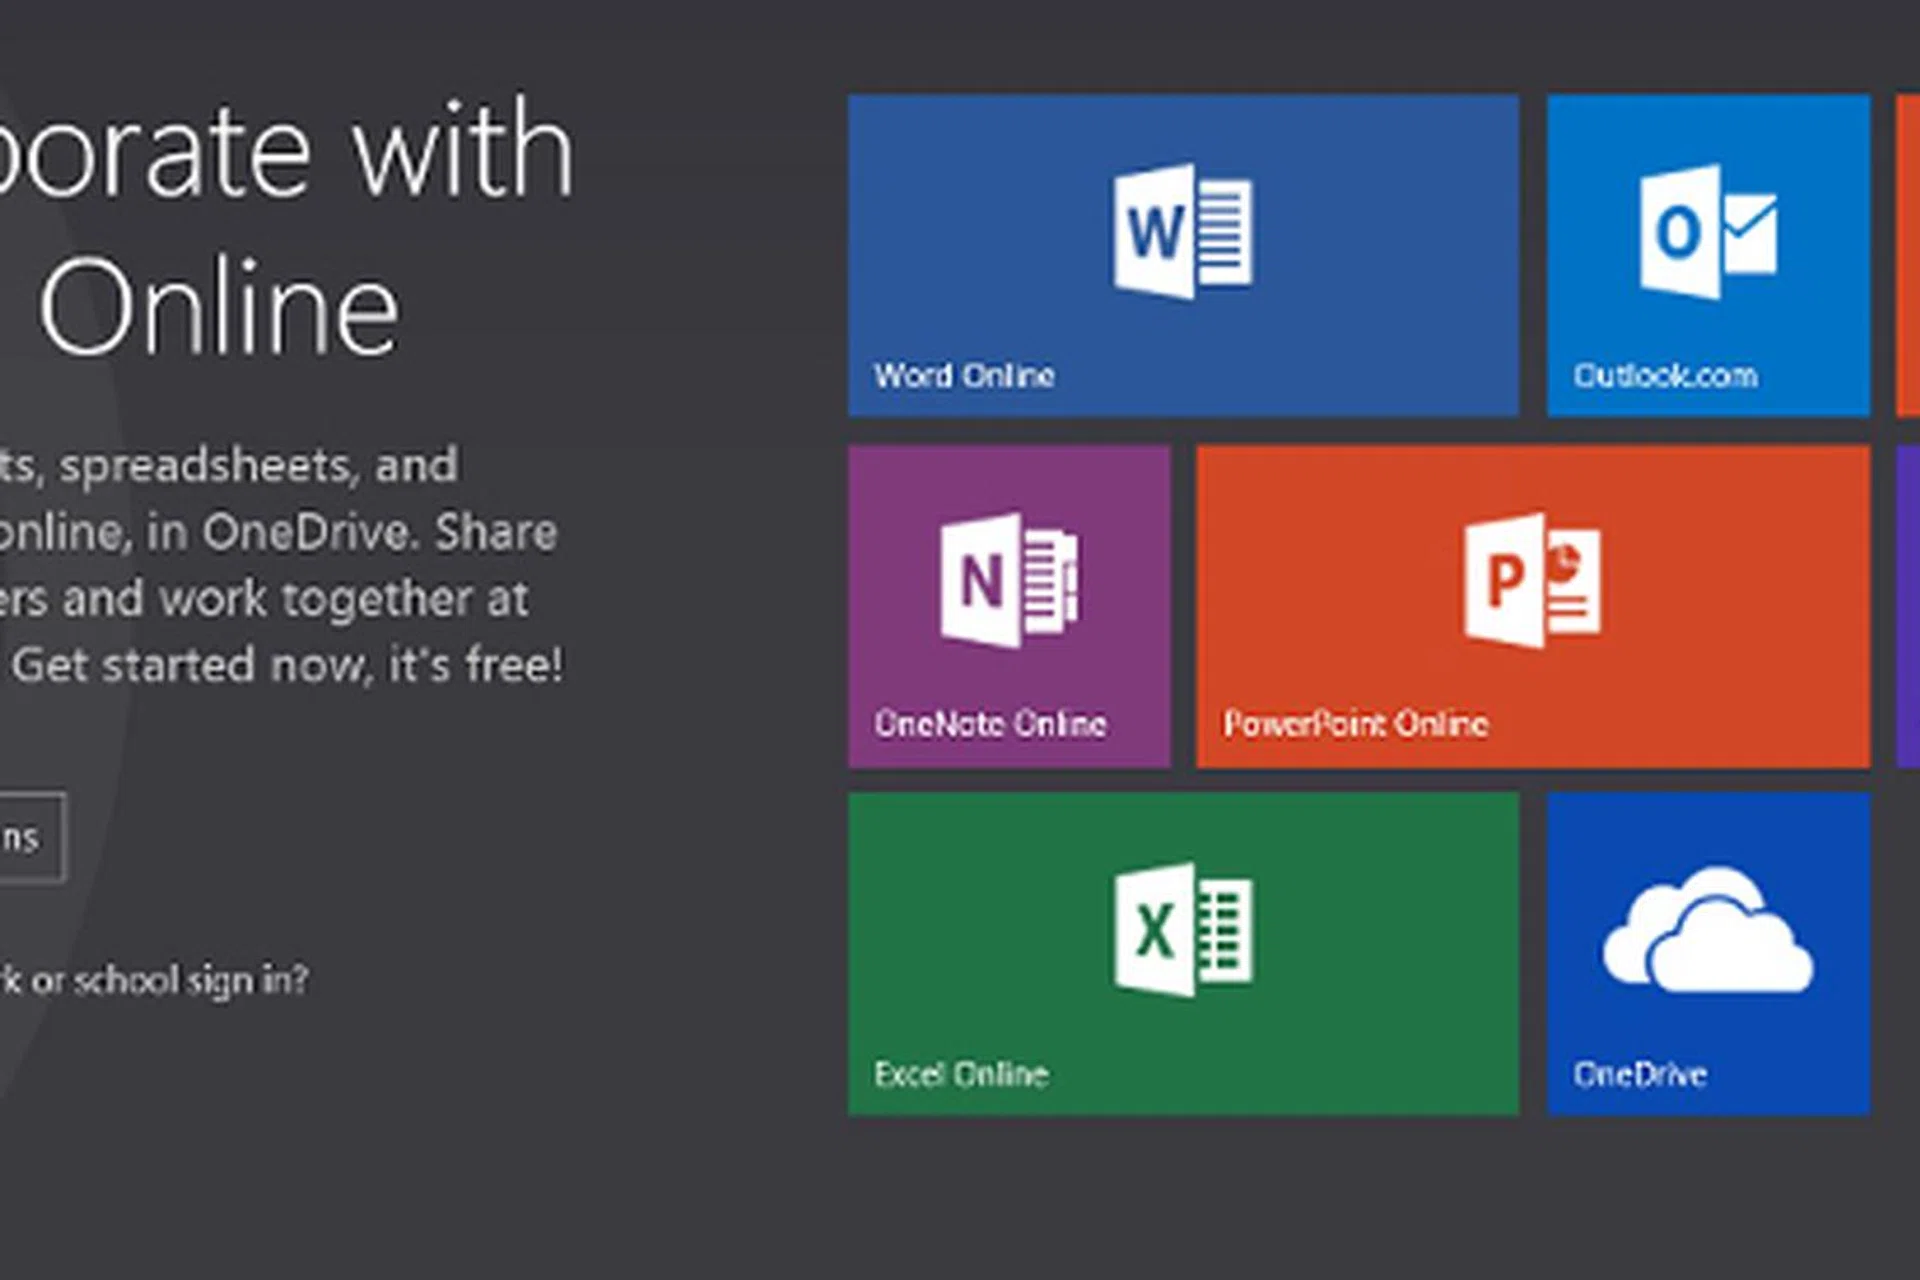
Task: Click the Word 'W' document icon
Action: [1183, 231]
